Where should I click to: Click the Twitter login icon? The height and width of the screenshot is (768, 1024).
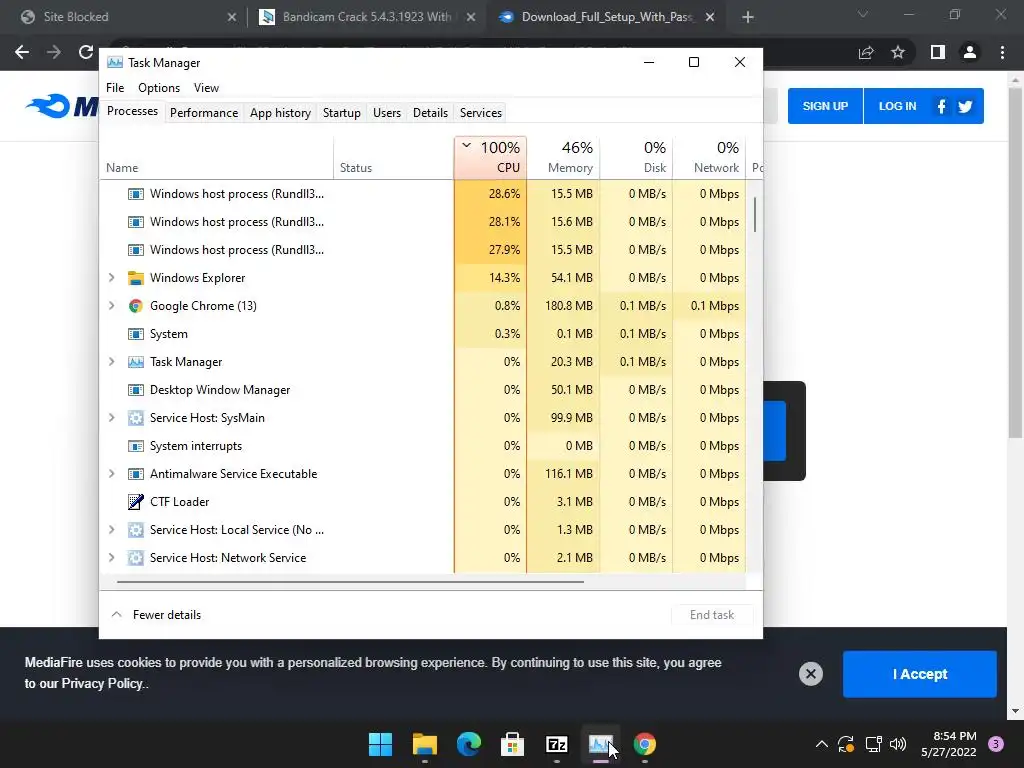pos(965,106)
